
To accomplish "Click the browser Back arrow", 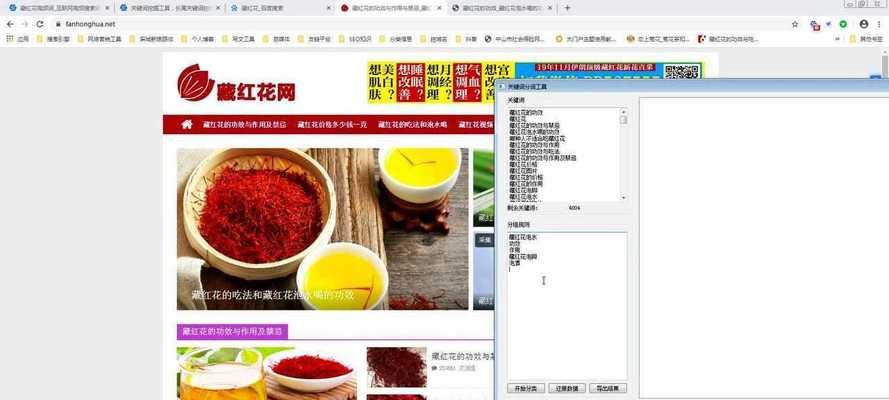I will pyautogui.click(x=10, y=24).
